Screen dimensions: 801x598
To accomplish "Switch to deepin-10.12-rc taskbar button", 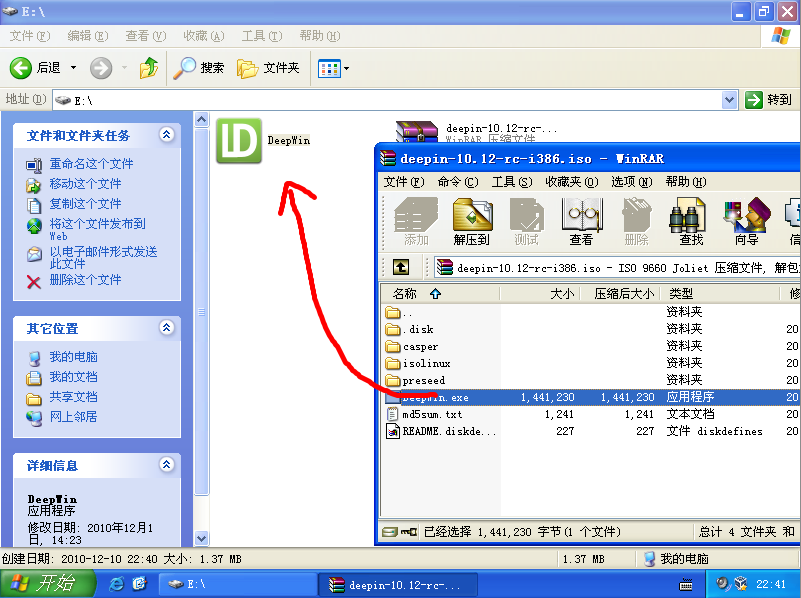I will 397,584.
